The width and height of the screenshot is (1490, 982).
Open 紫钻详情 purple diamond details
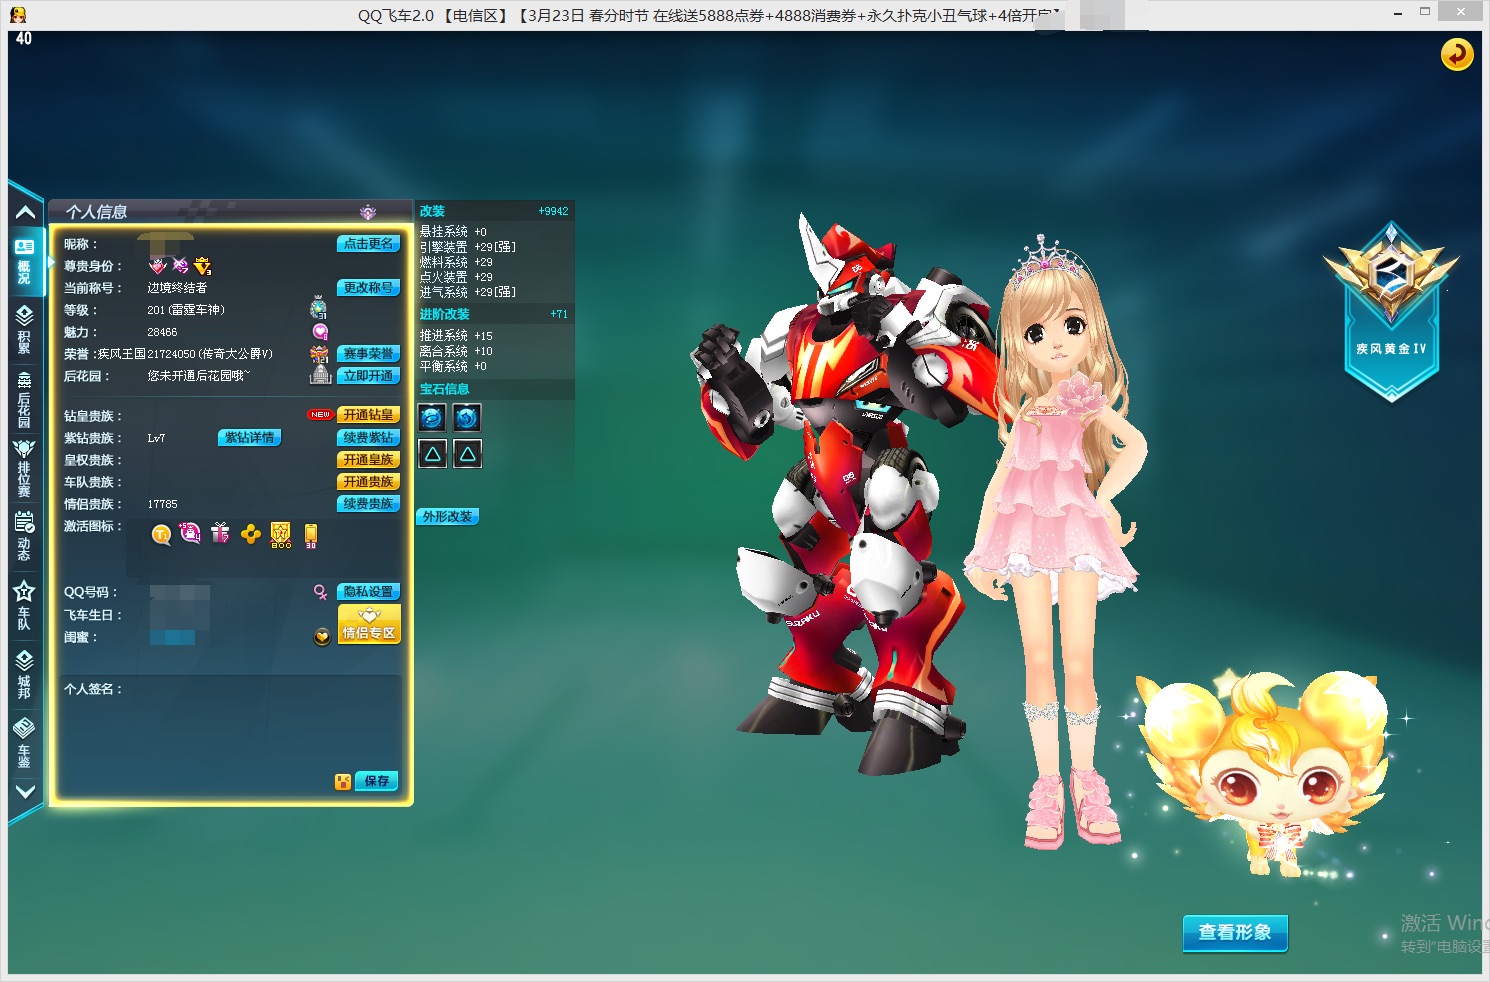pyautogui.click(x=249, y=438)
